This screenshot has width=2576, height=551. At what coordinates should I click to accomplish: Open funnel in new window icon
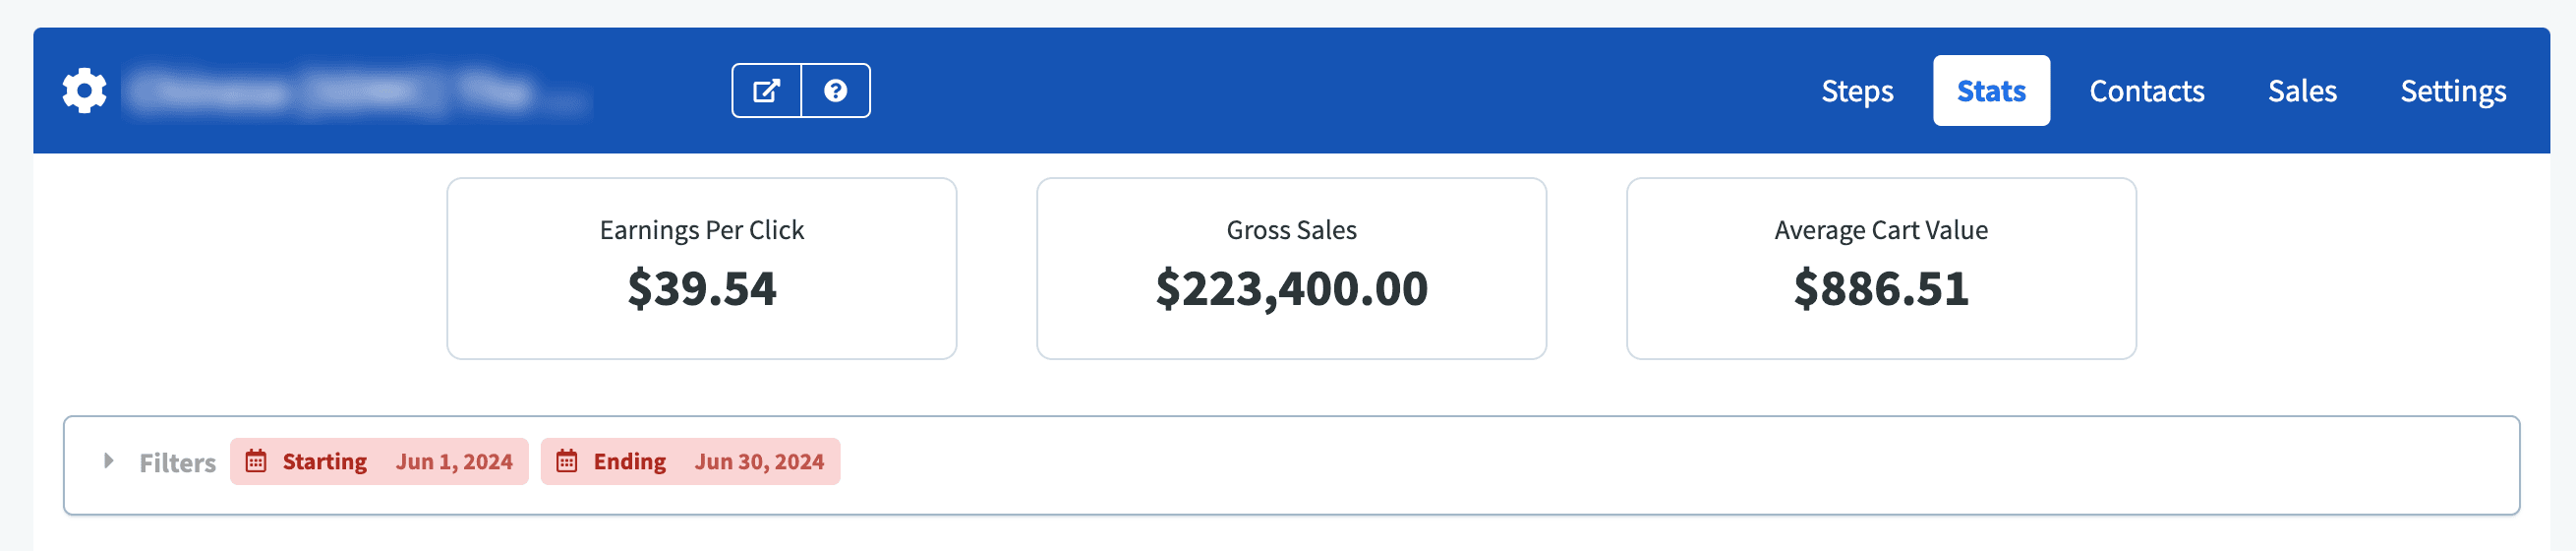click(x=766, y=91)
